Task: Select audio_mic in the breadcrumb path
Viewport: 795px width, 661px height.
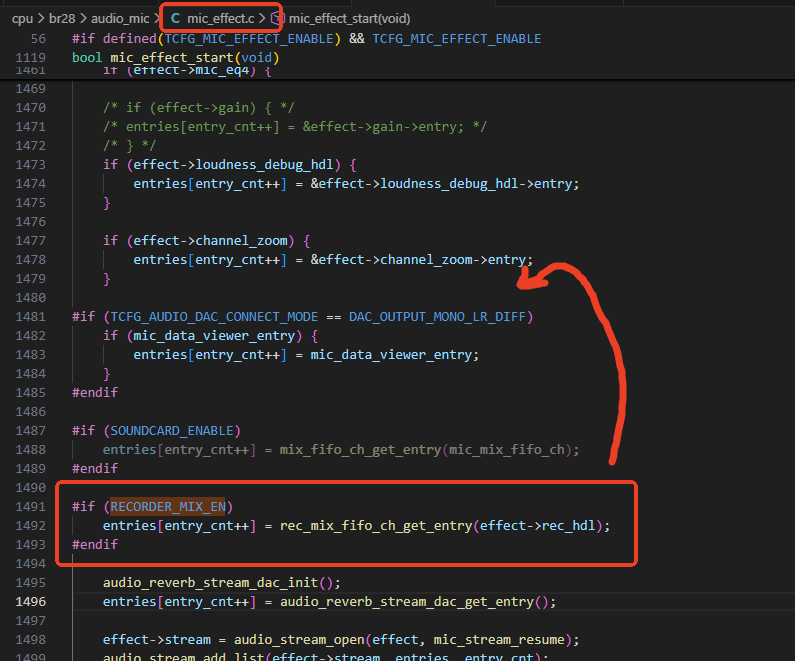Action: (x=120, y=19)
